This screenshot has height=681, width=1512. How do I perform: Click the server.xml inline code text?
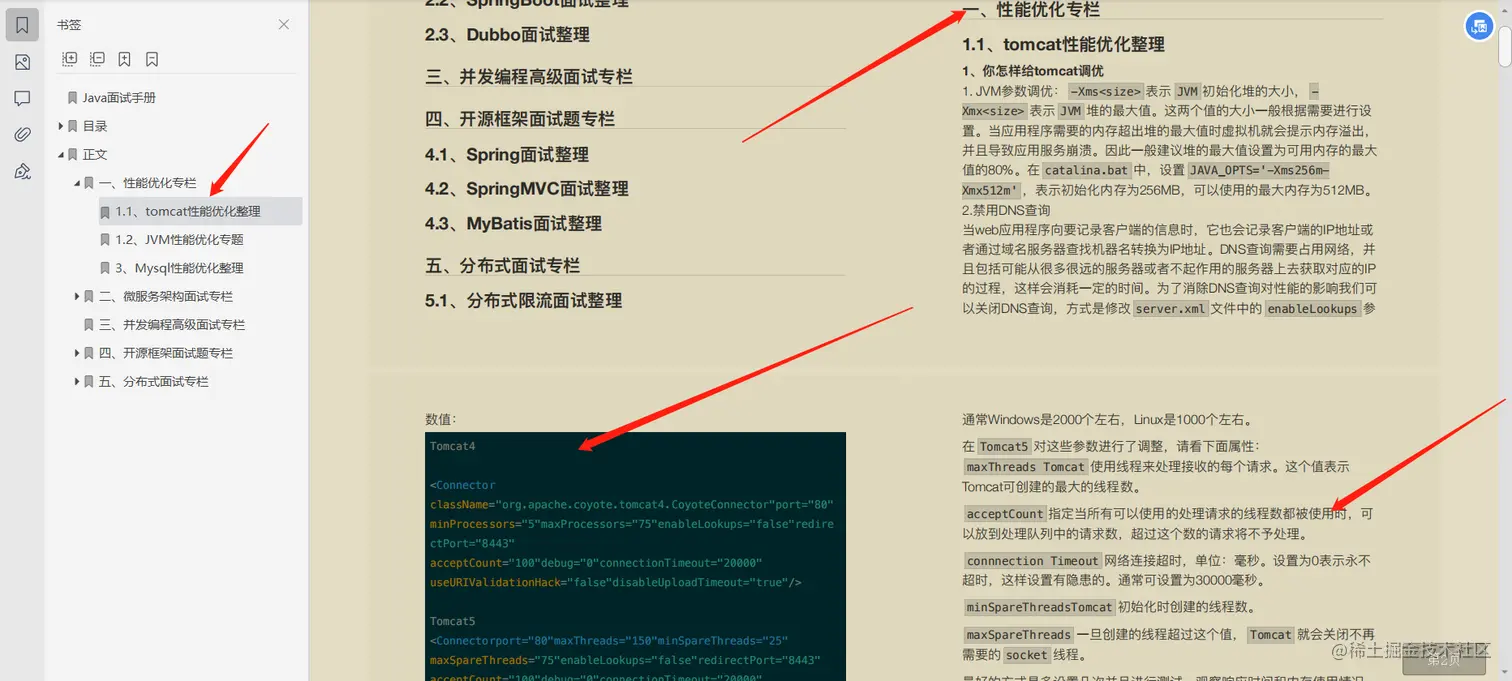(1170, 309)
